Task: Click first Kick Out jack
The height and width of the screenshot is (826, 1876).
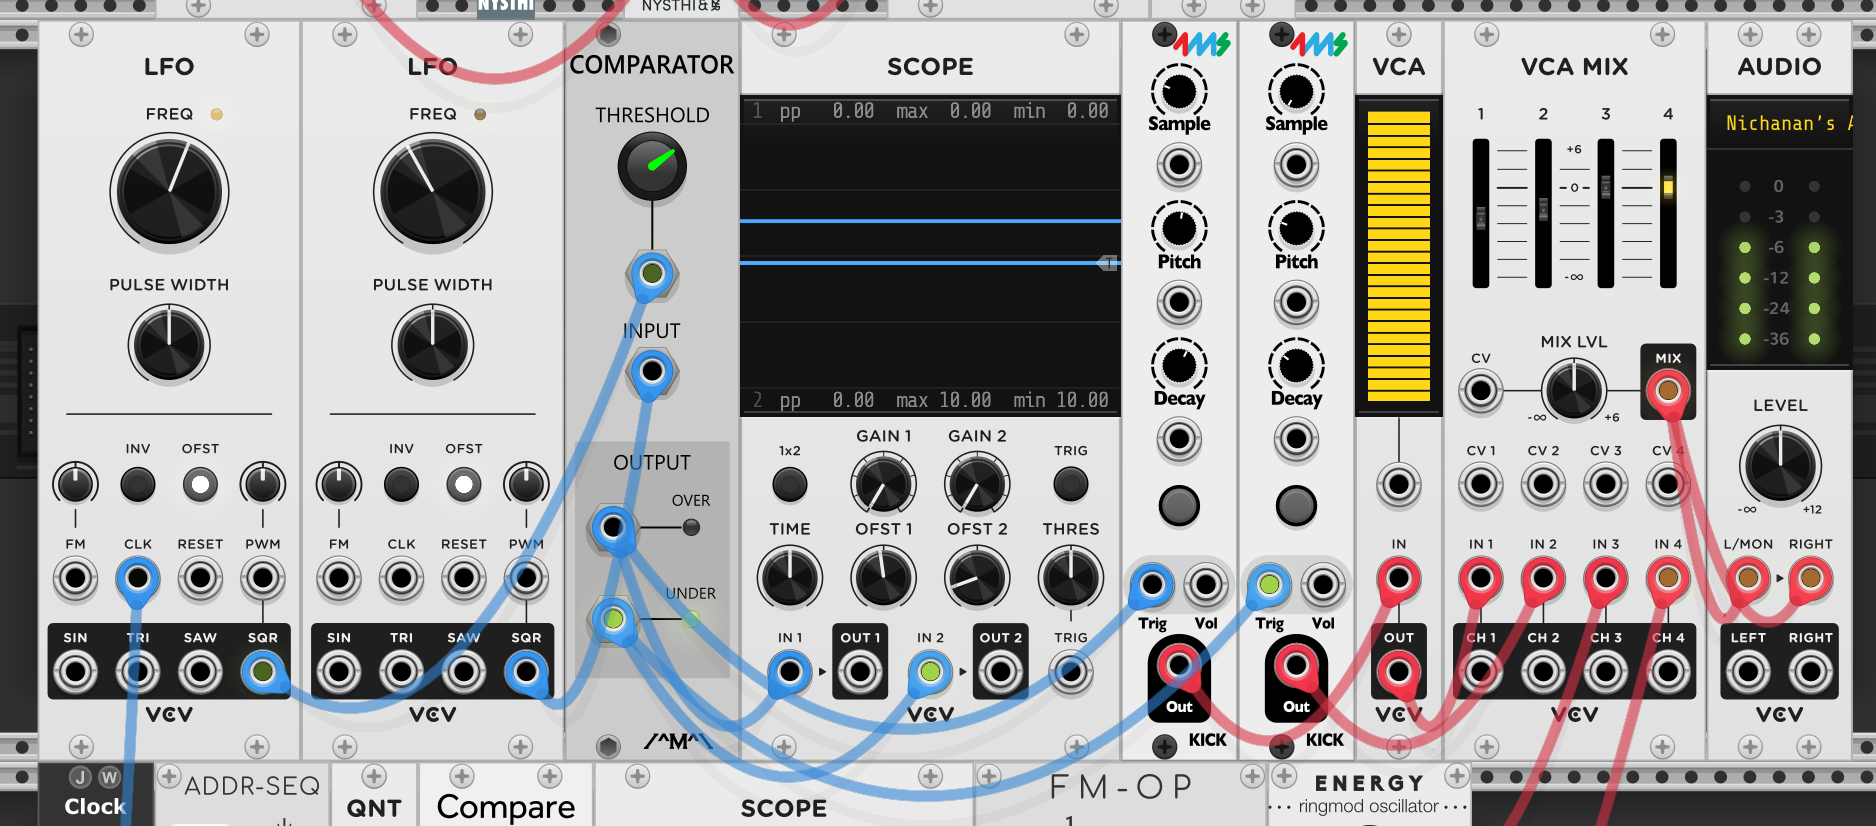Action: [1179, 664]
